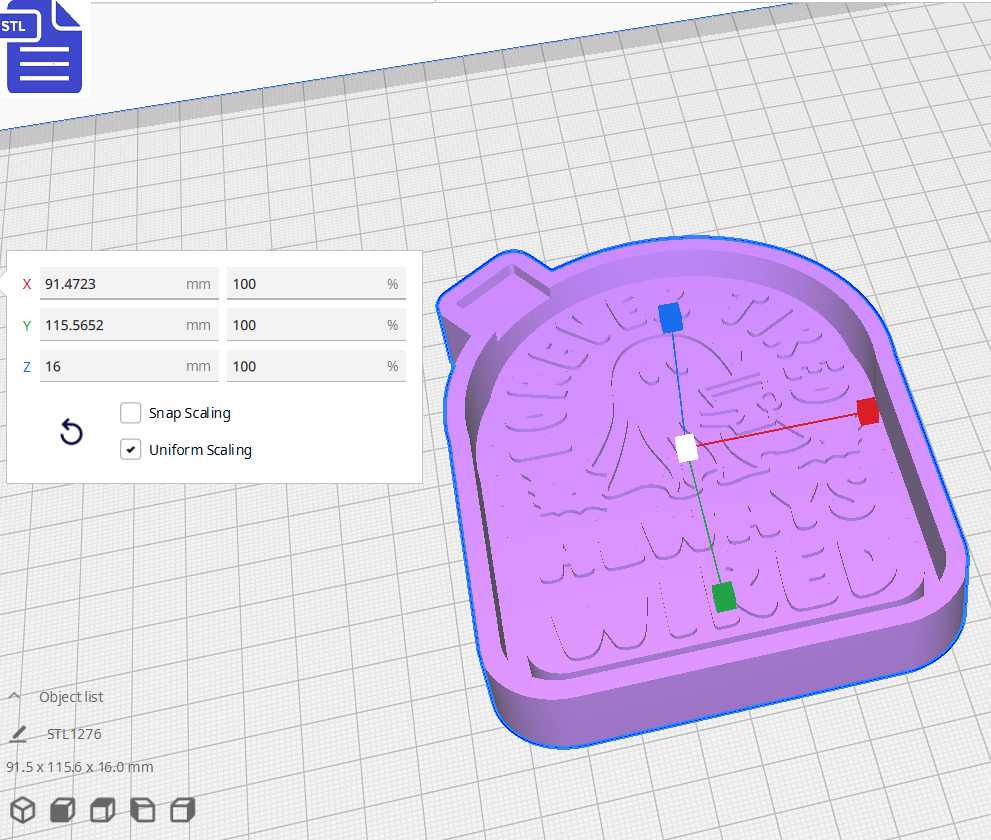
Task: Click the green Y-axis scale handle
Action: pos(723,597)
